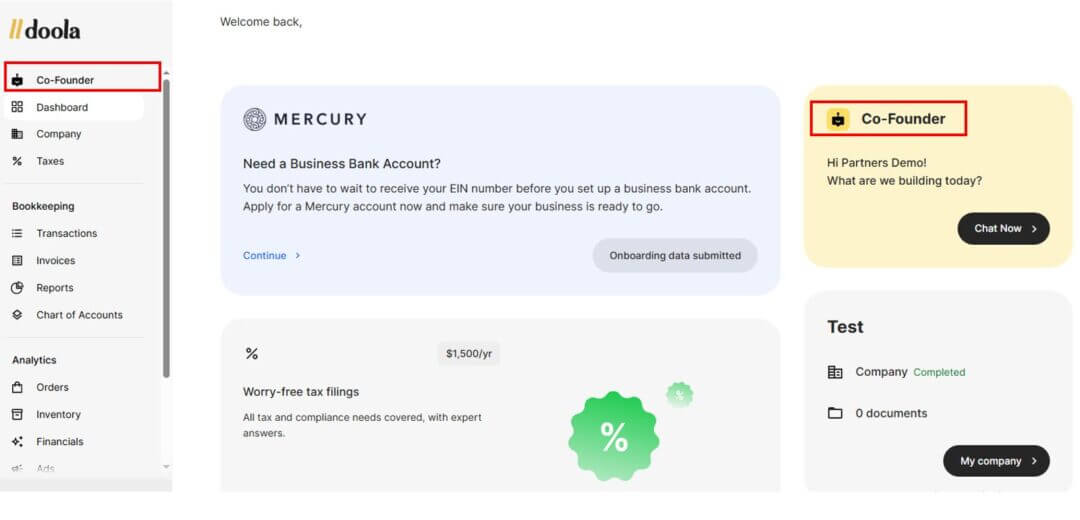
Task: Open the Ads menu item
Action: (x=45, y=468)
